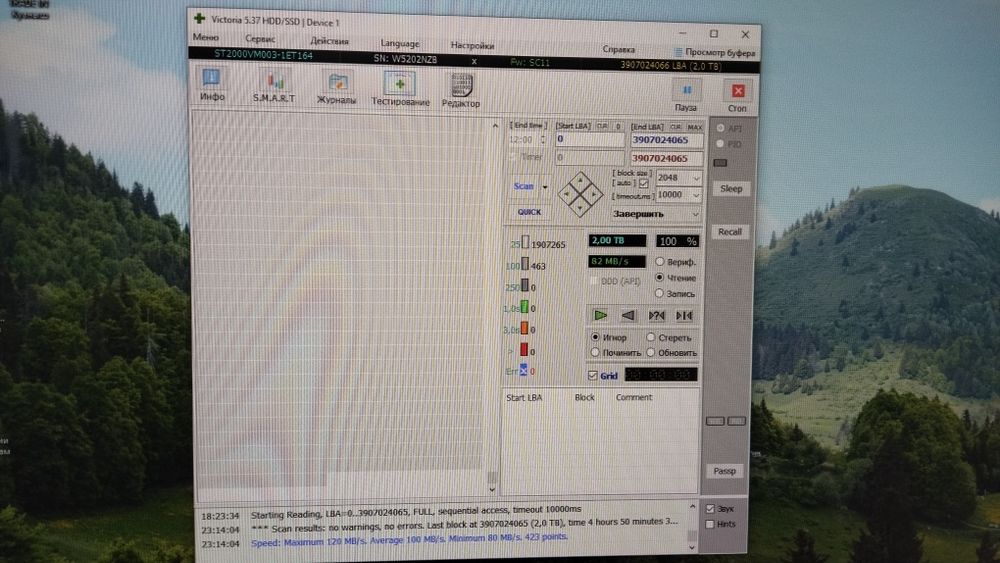Click the orange 3,0s block indicator
Viewport: 1000px width, 563px height.
coord(524,328)
